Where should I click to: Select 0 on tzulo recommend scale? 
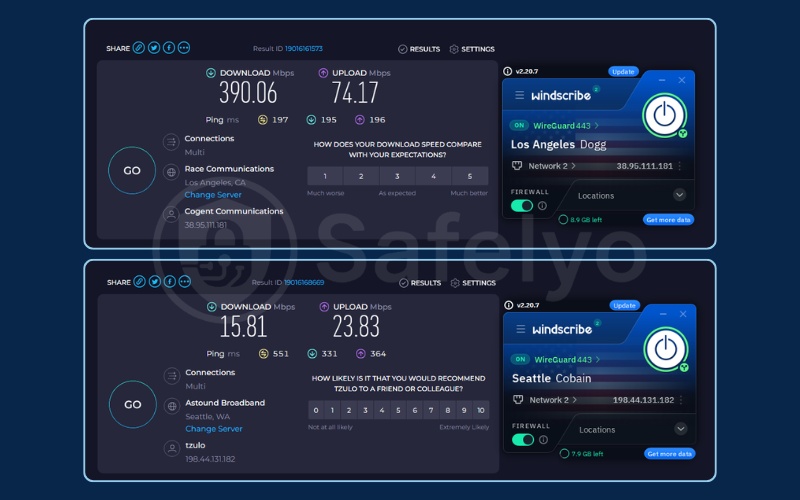tap(316, 410)
